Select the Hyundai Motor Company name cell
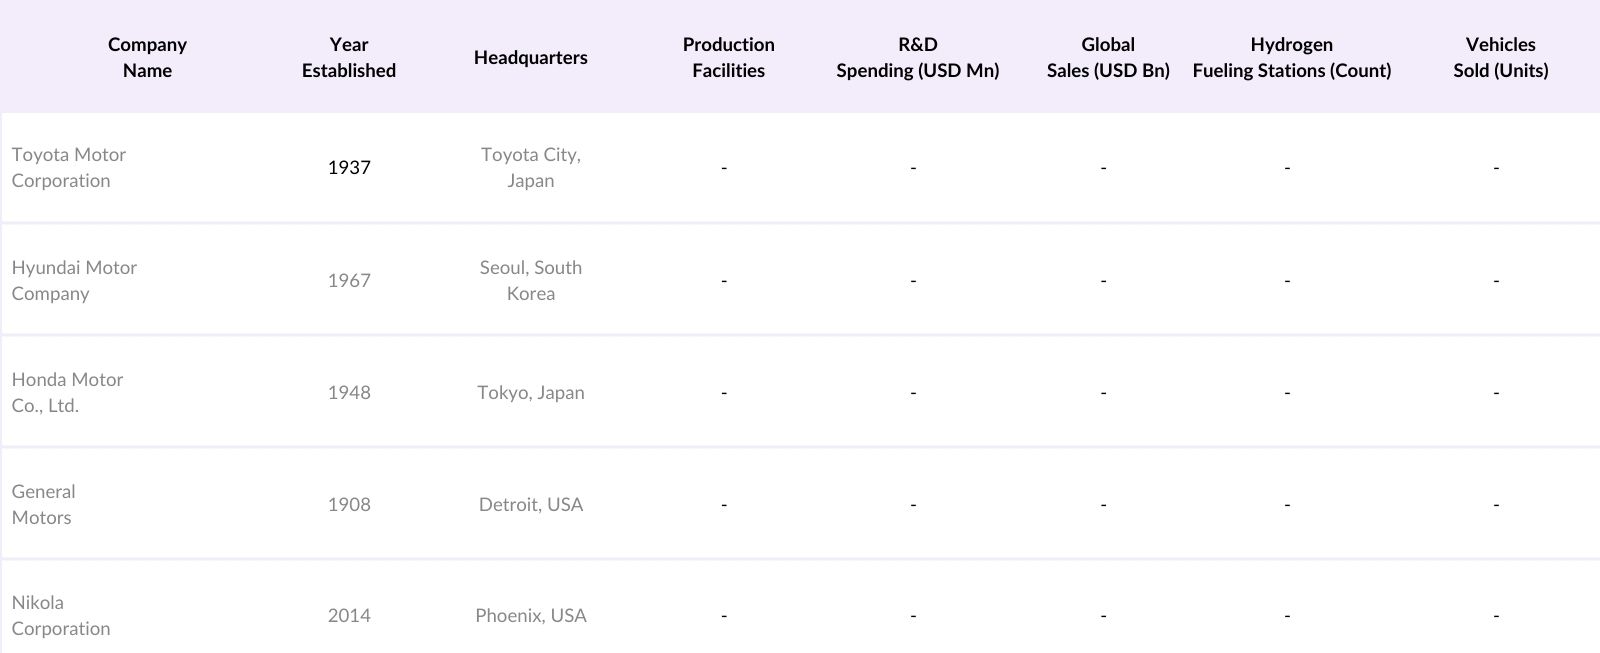The image size is (1600, 653). click(74, 281)
